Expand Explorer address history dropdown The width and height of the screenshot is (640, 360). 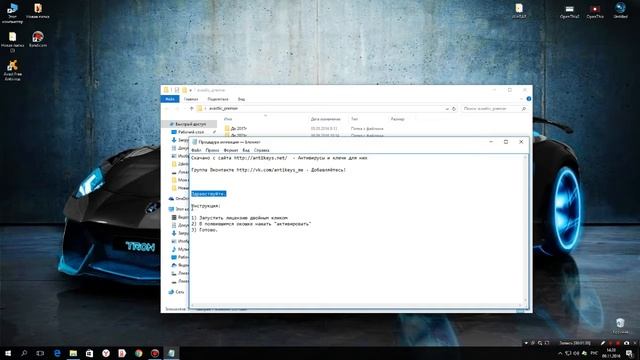(x=447, y=109)
